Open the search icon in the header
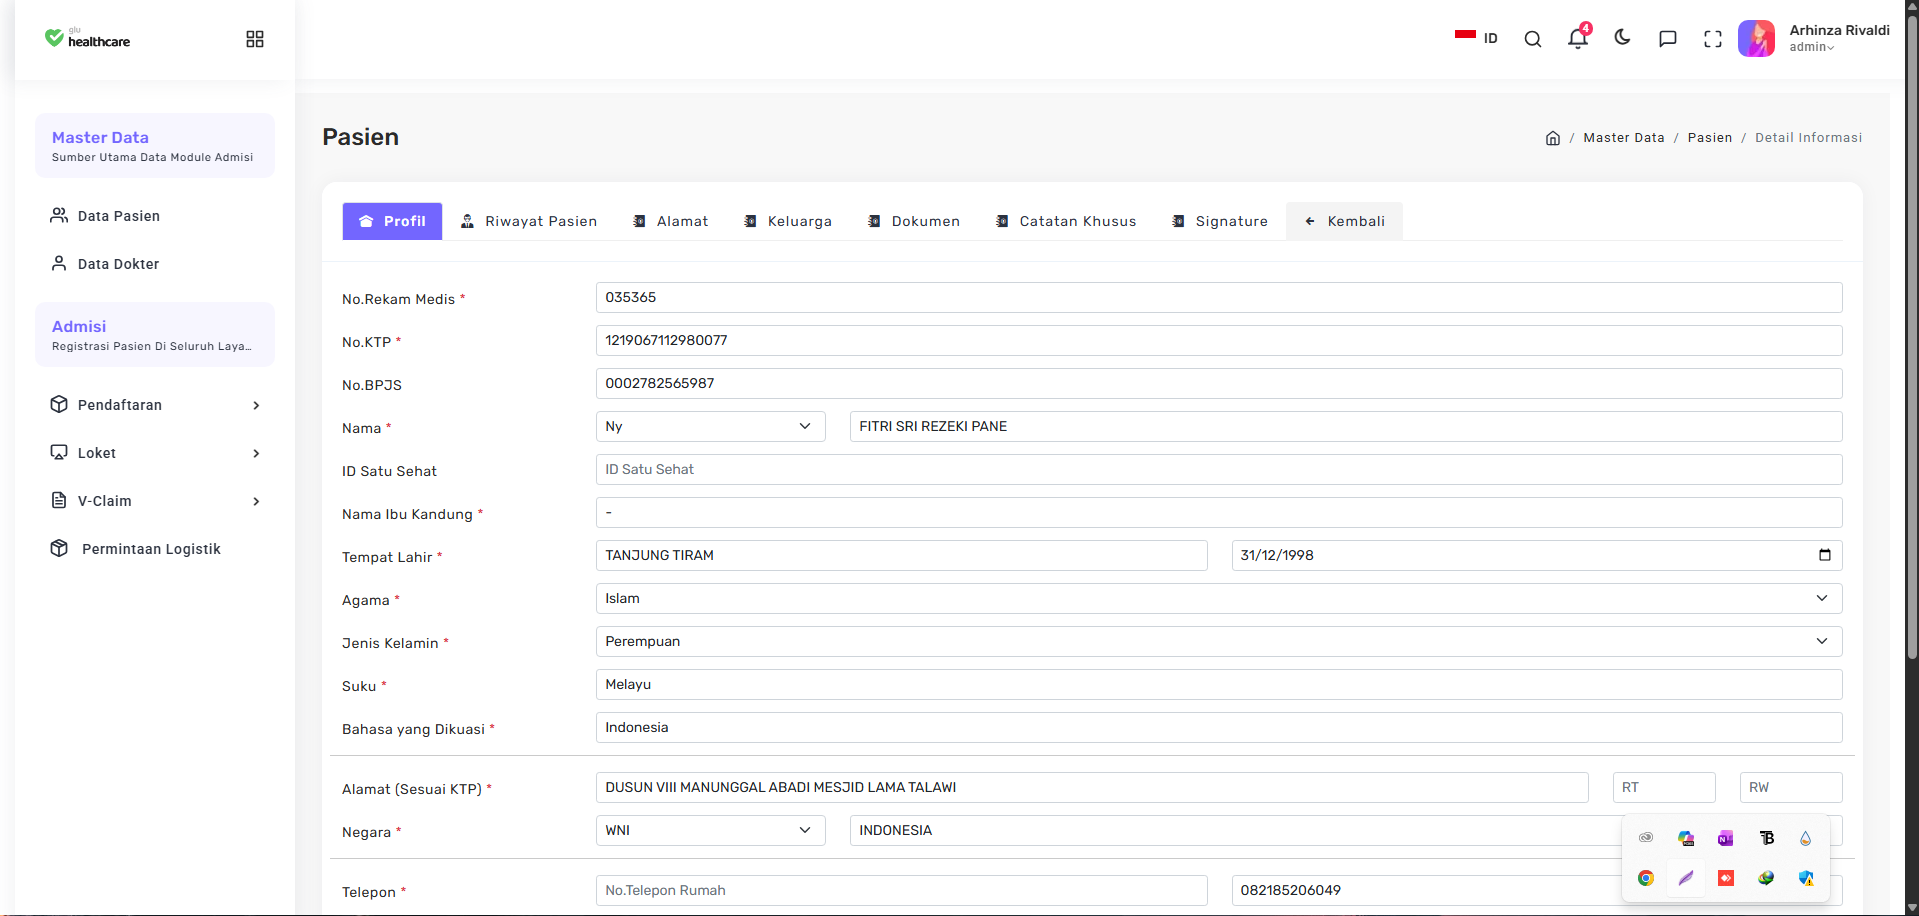 point(1532,39)
